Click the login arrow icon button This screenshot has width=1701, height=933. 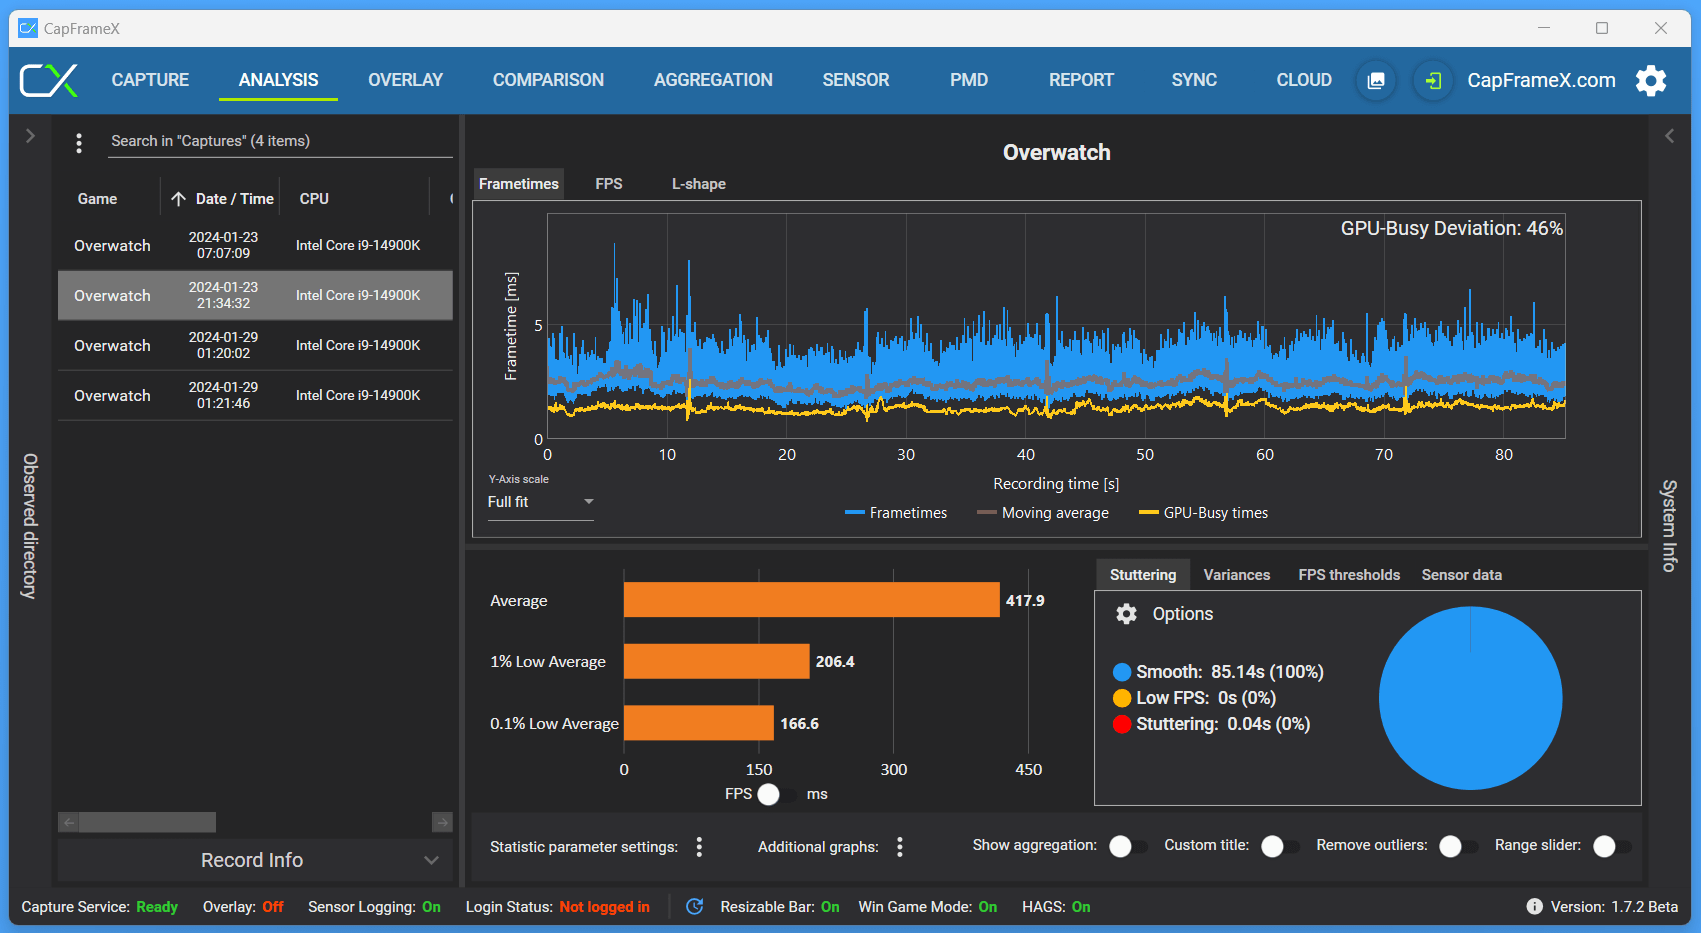[1433, 80]
